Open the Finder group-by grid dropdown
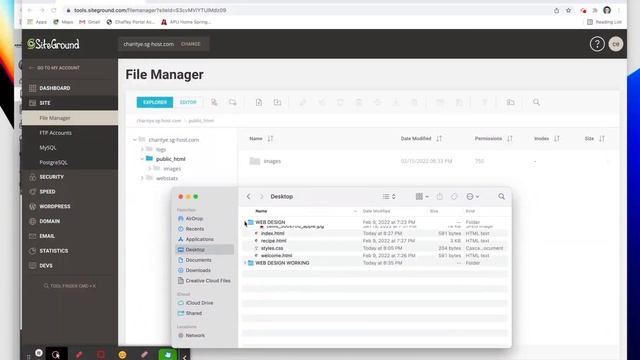 click(422, 197)
